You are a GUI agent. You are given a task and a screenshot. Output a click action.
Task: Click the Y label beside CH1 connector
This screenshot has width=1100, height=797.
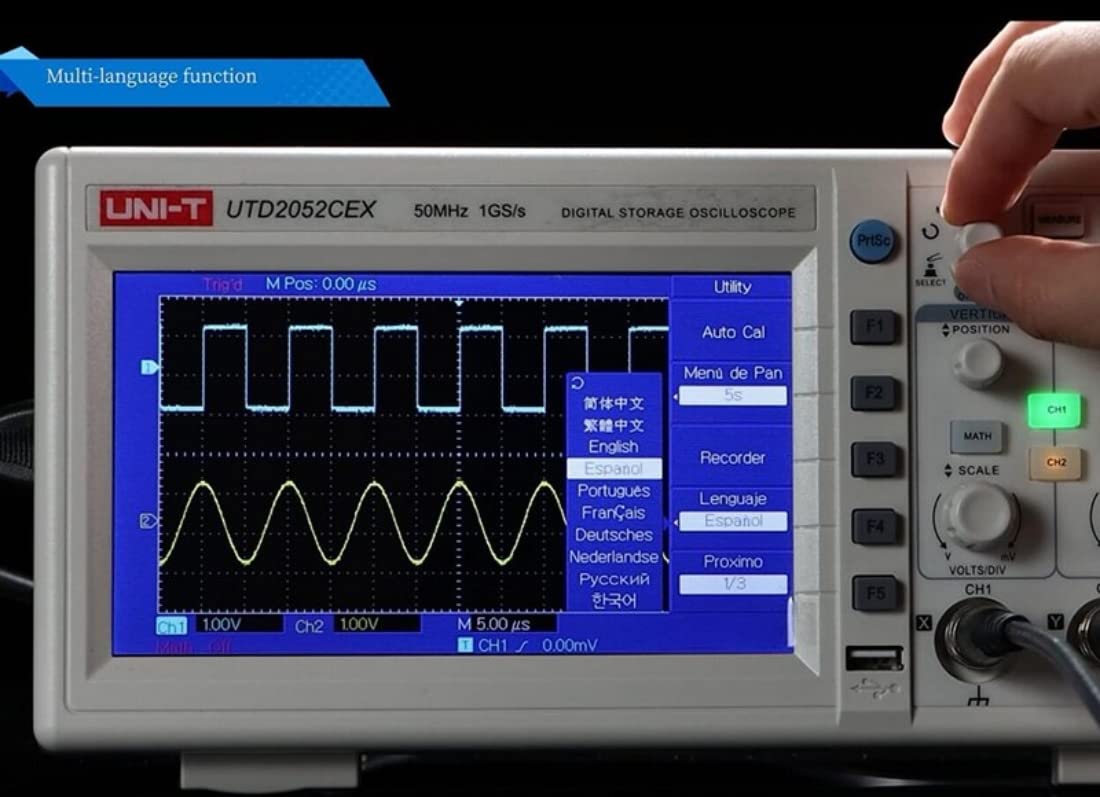tap(1055, 622)
